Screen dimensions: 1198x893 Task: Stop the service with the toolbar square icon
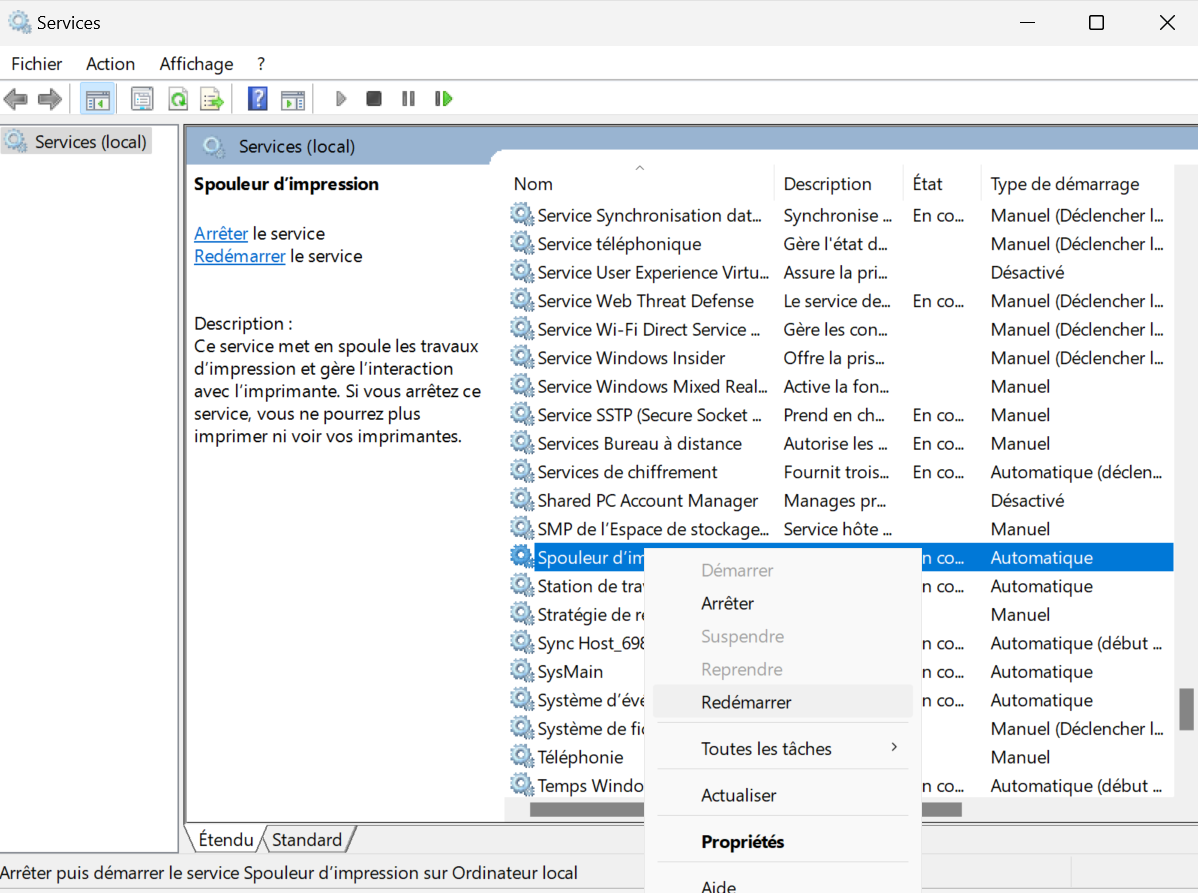click(x=374, y=99)
